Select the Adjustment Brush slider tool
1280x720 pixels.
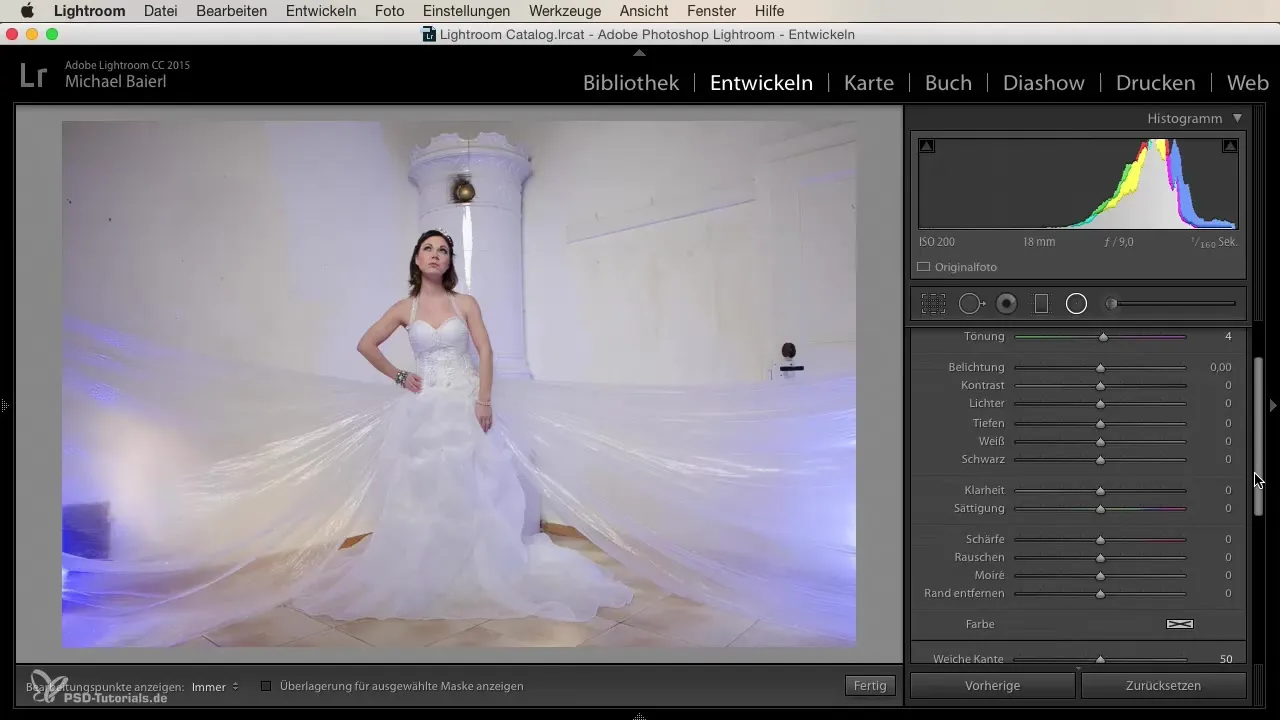click(1171, 304)
